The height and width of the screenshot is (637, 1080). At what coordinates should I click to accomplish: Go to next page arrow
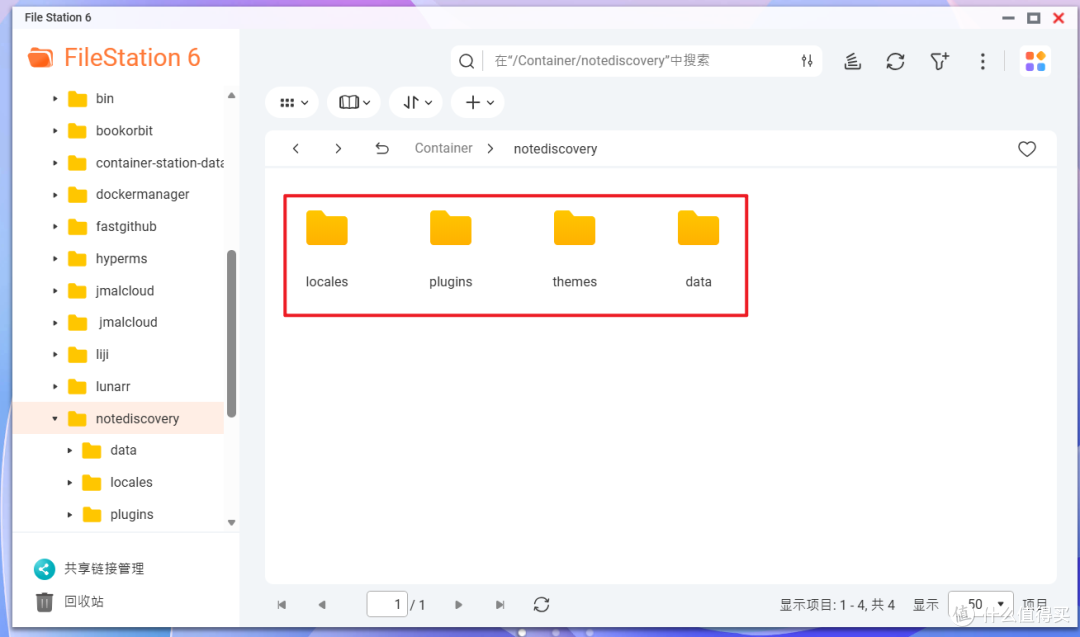pyautogui.click(x=459, y=605)
